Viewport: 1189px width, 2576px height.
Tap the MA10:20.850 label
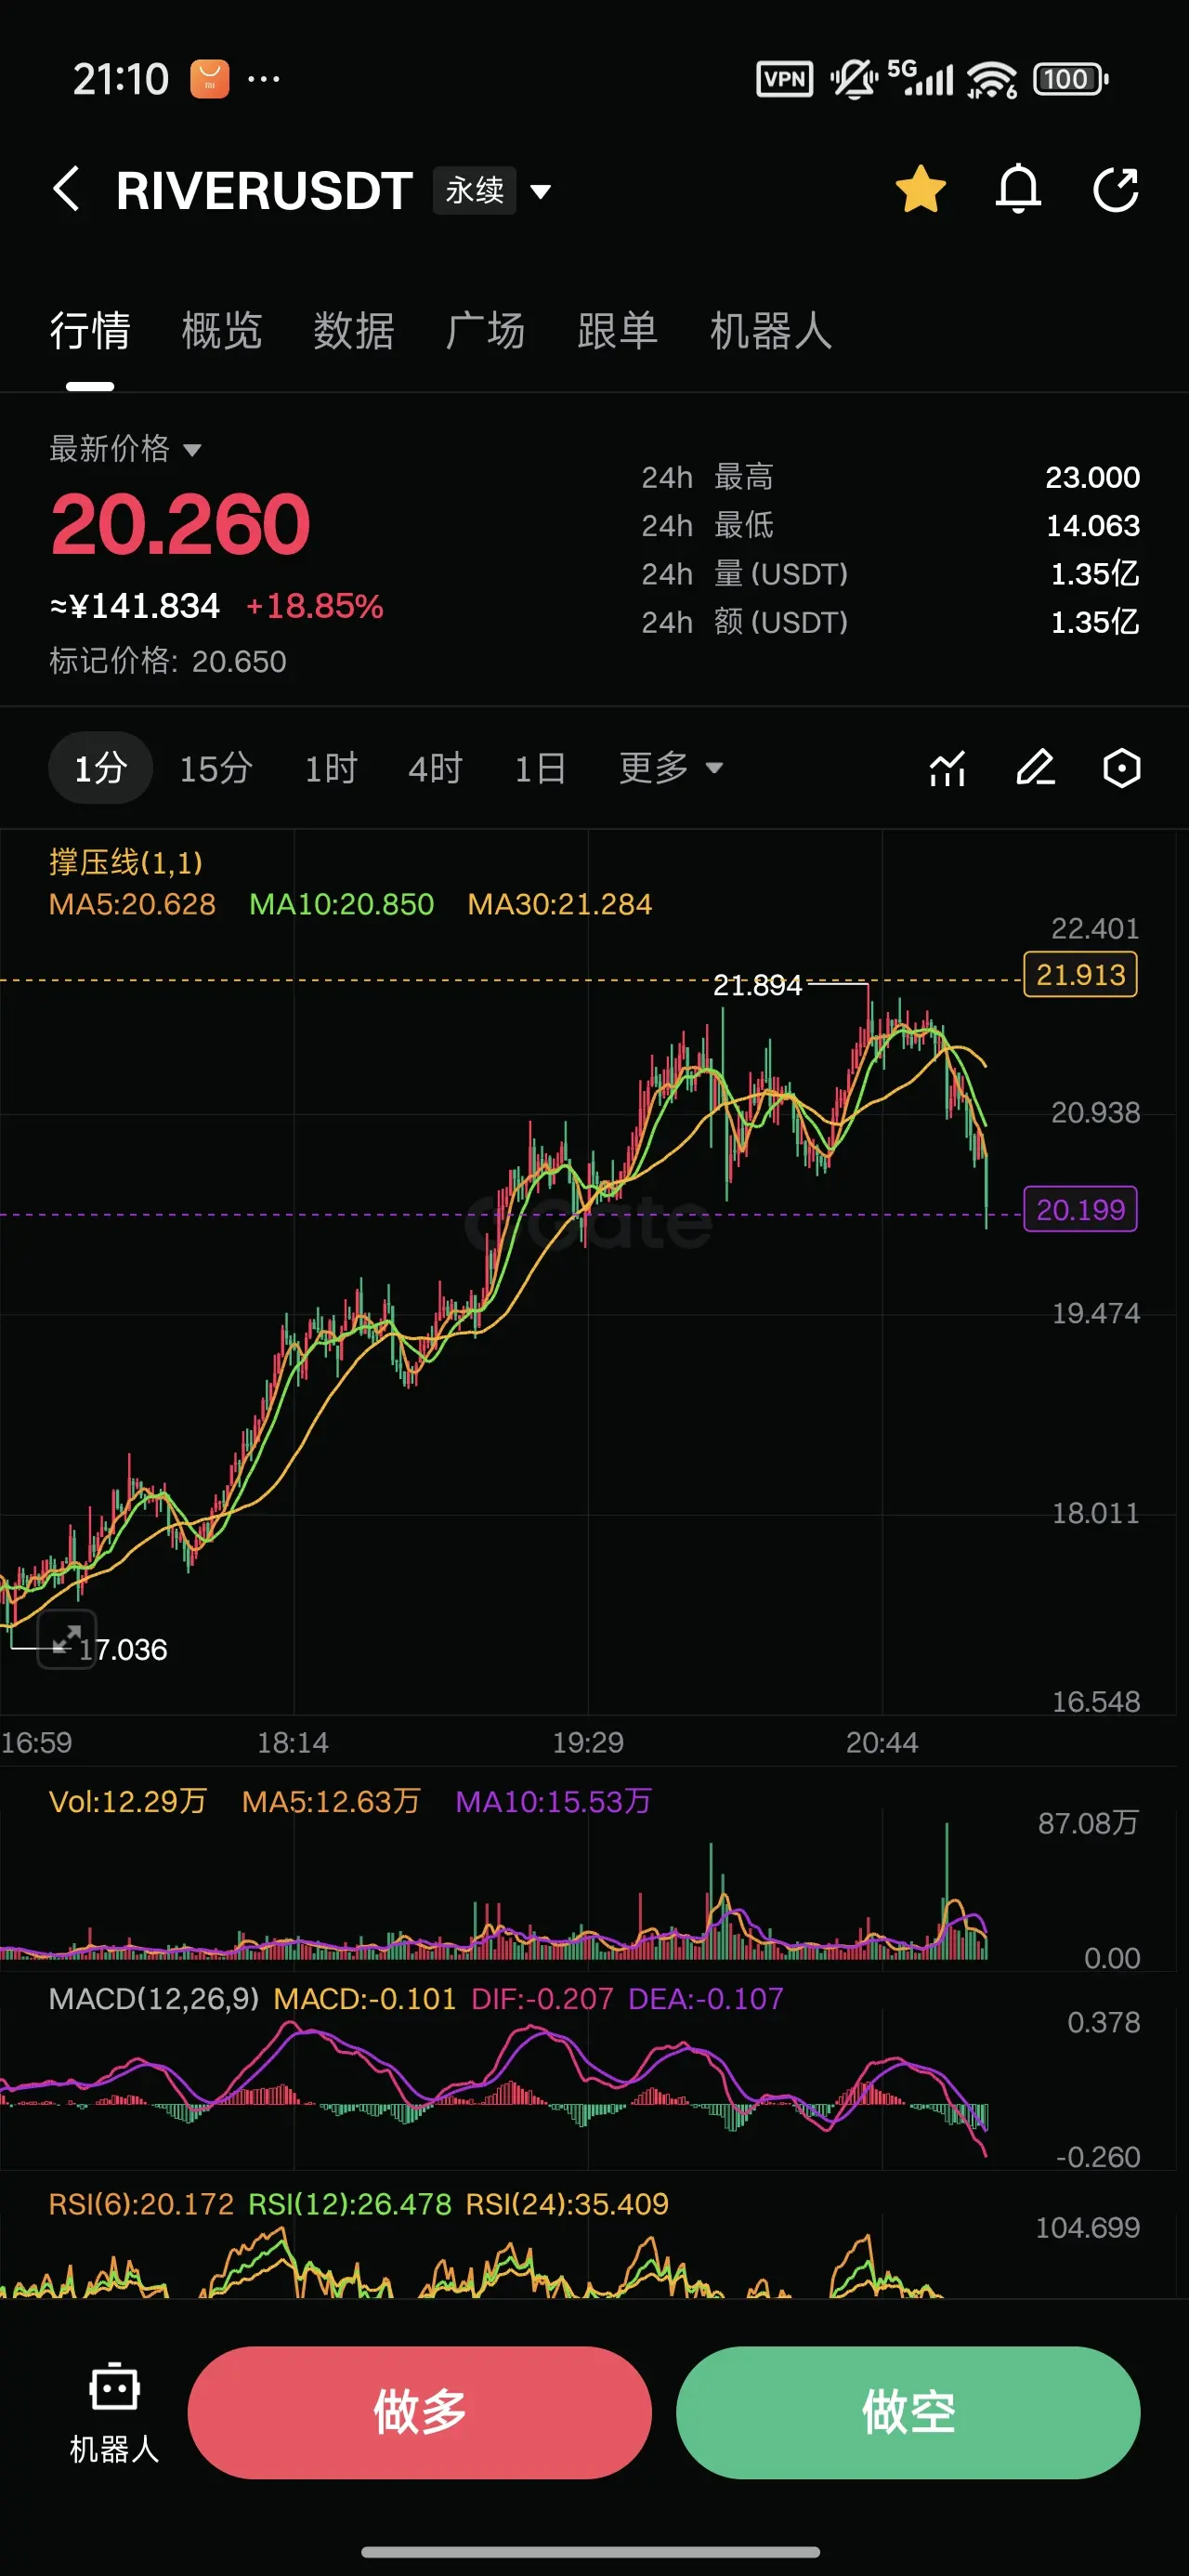pos(341,904)
